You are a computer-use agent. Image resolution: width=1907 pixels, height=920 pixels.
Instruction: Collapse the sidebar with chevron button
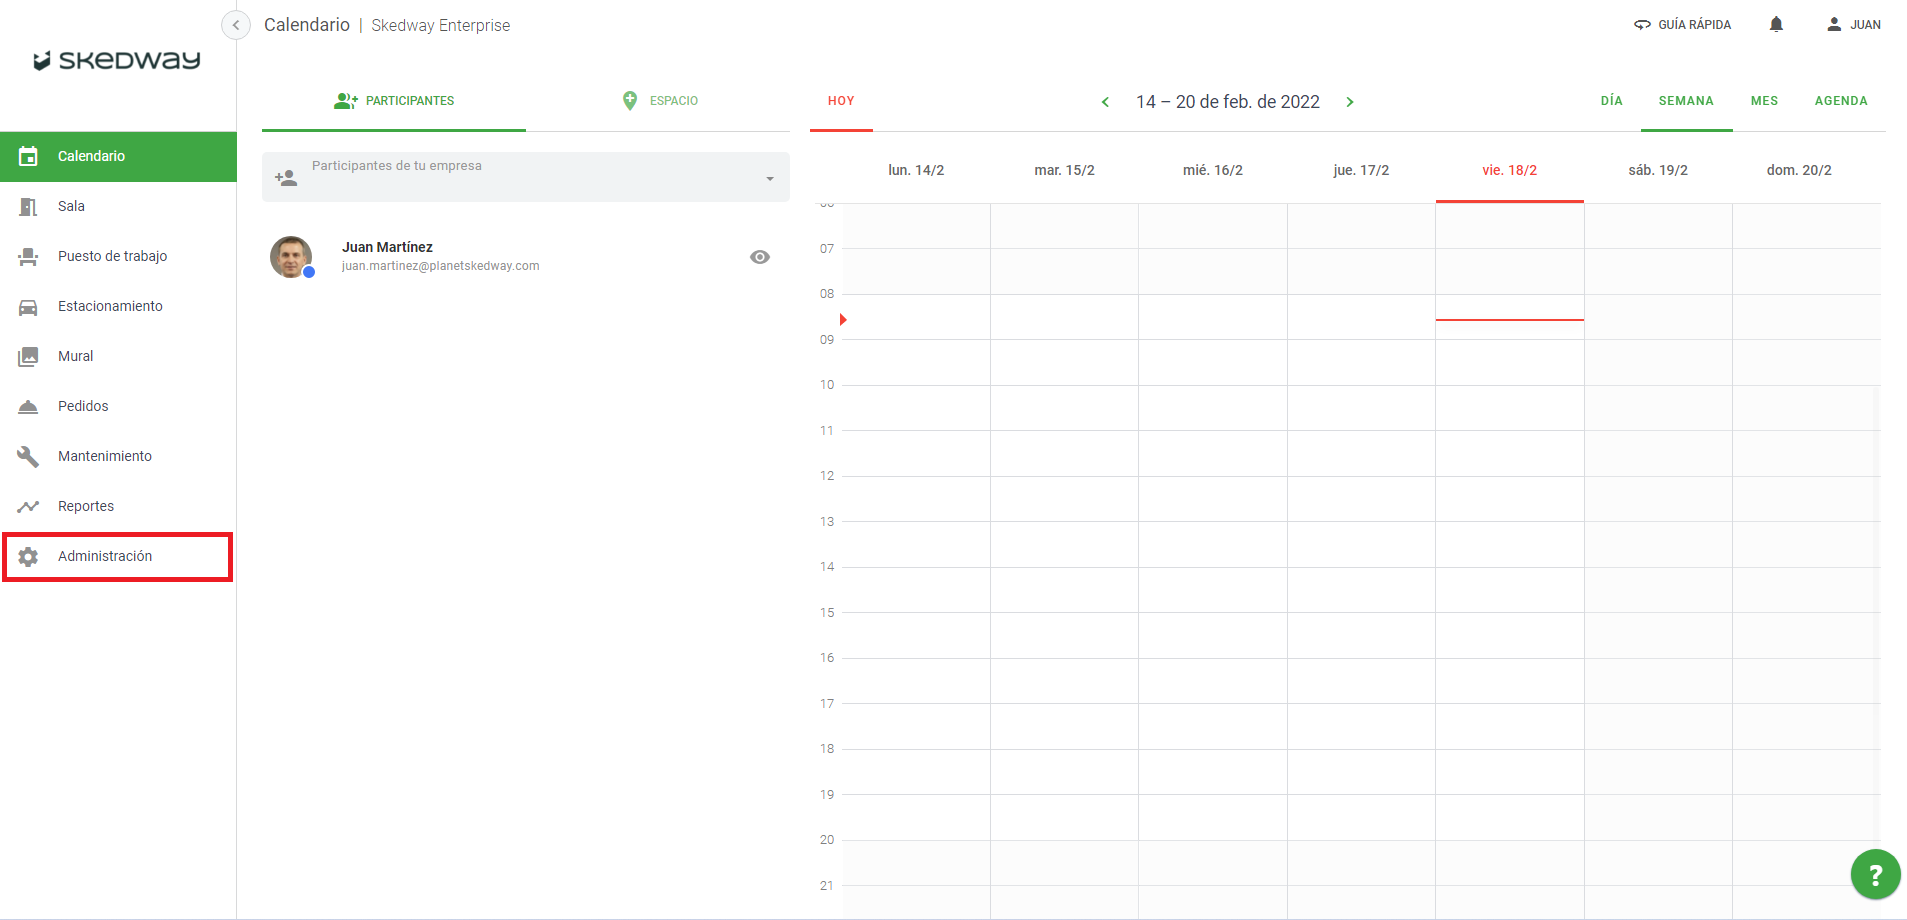236,25
